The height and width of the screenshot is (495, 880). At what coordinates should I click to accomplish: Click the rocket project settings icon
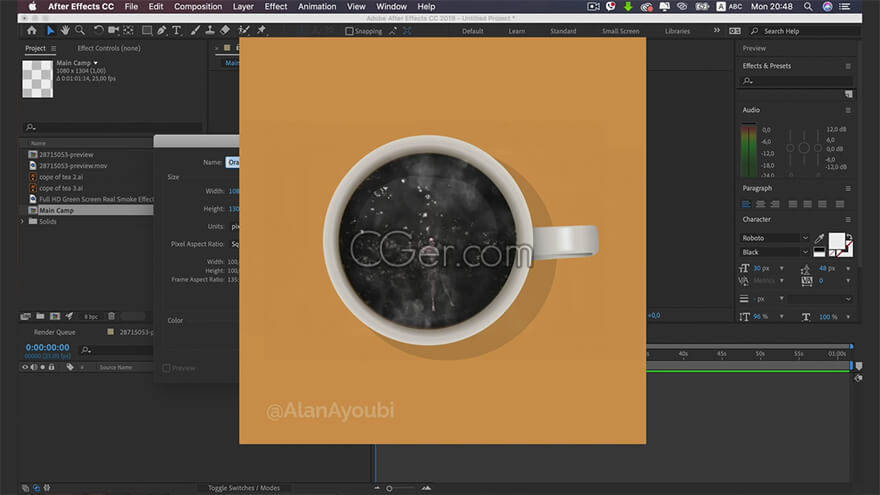(x=70, y=317)
